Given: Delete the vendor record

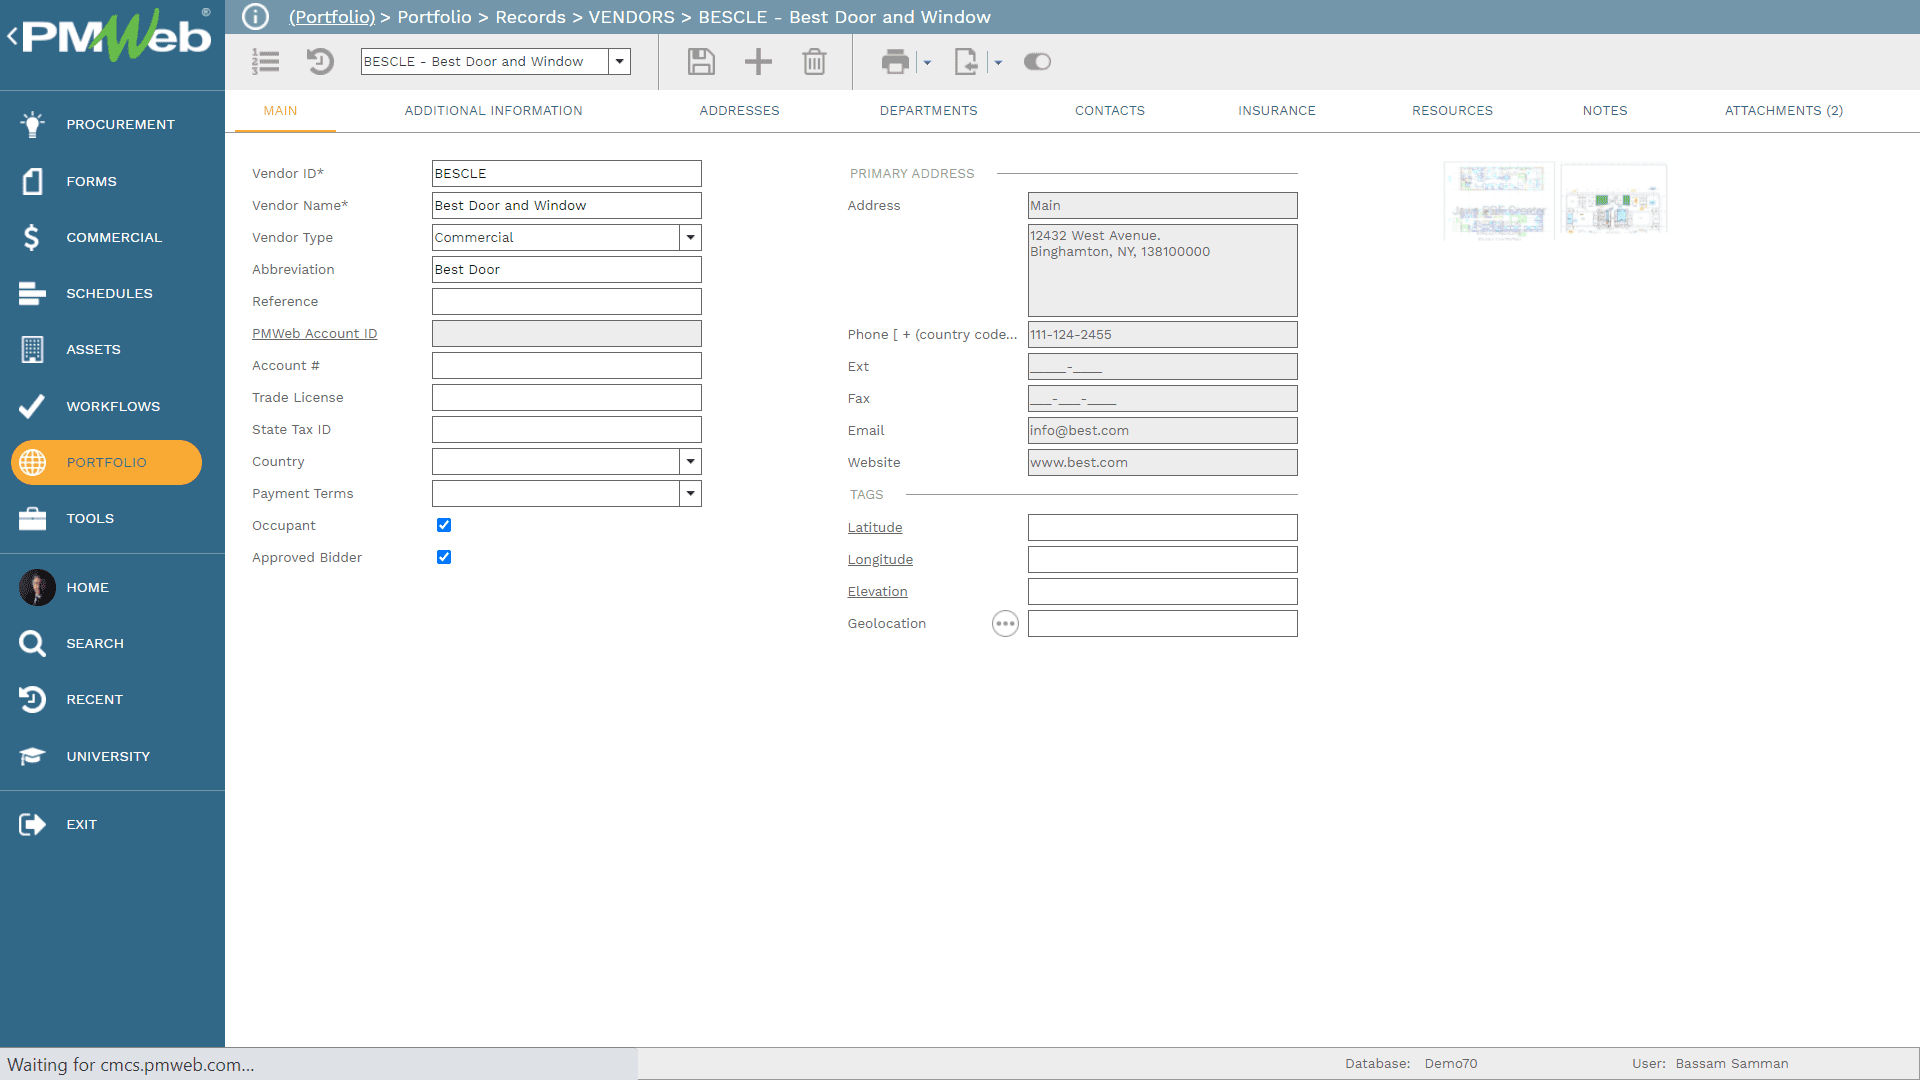Looking at the screenshot, I should (815, 62).
